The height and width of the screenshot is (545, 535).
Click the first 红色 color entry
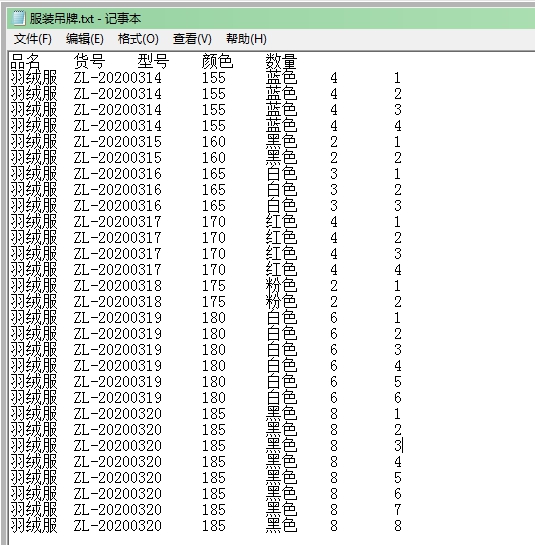pos(281,222)
